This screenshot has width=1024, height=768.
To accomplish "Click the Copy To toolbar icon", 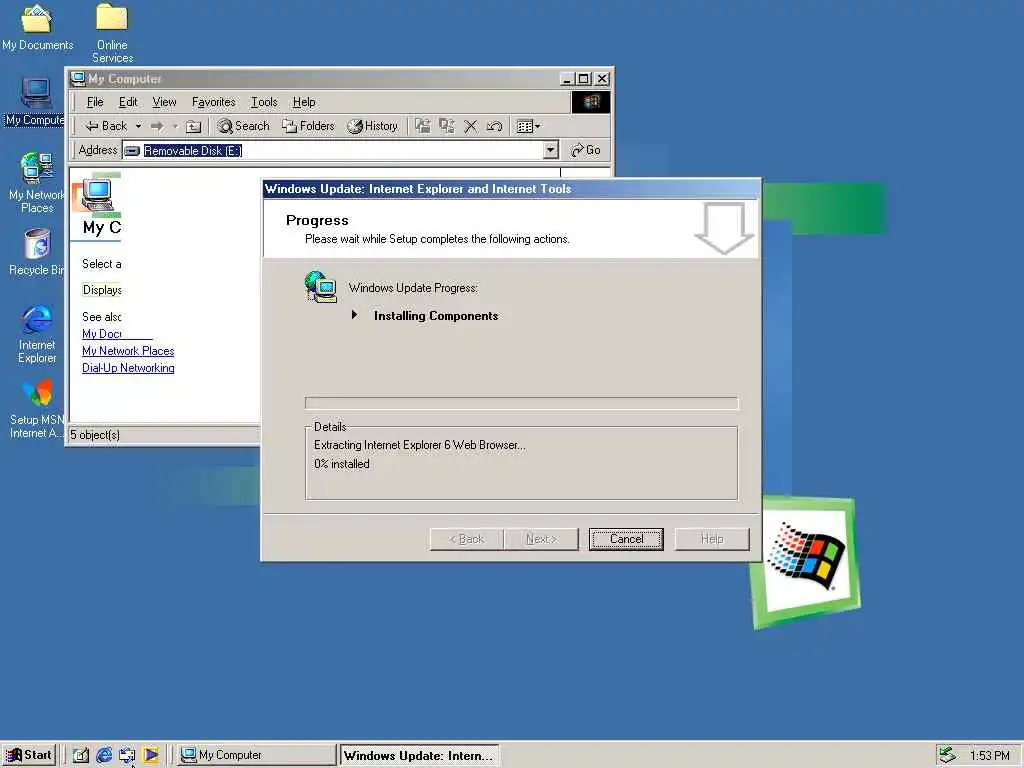I will tap(447, 126).
